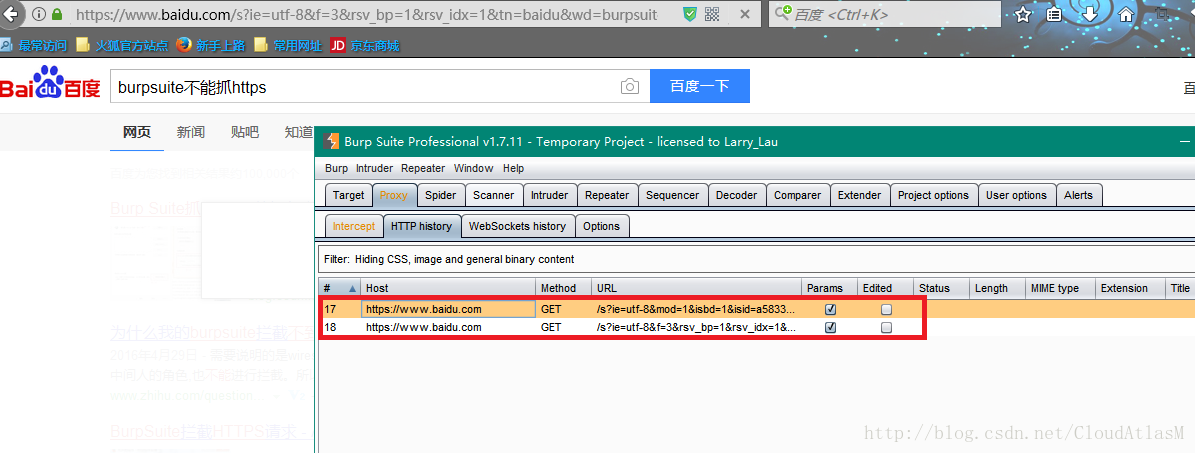Image resolution: width=1195 pixels, height=453 pixels.
Task: Select the 贴吧 Baidu tab
Action: [245, 132]
